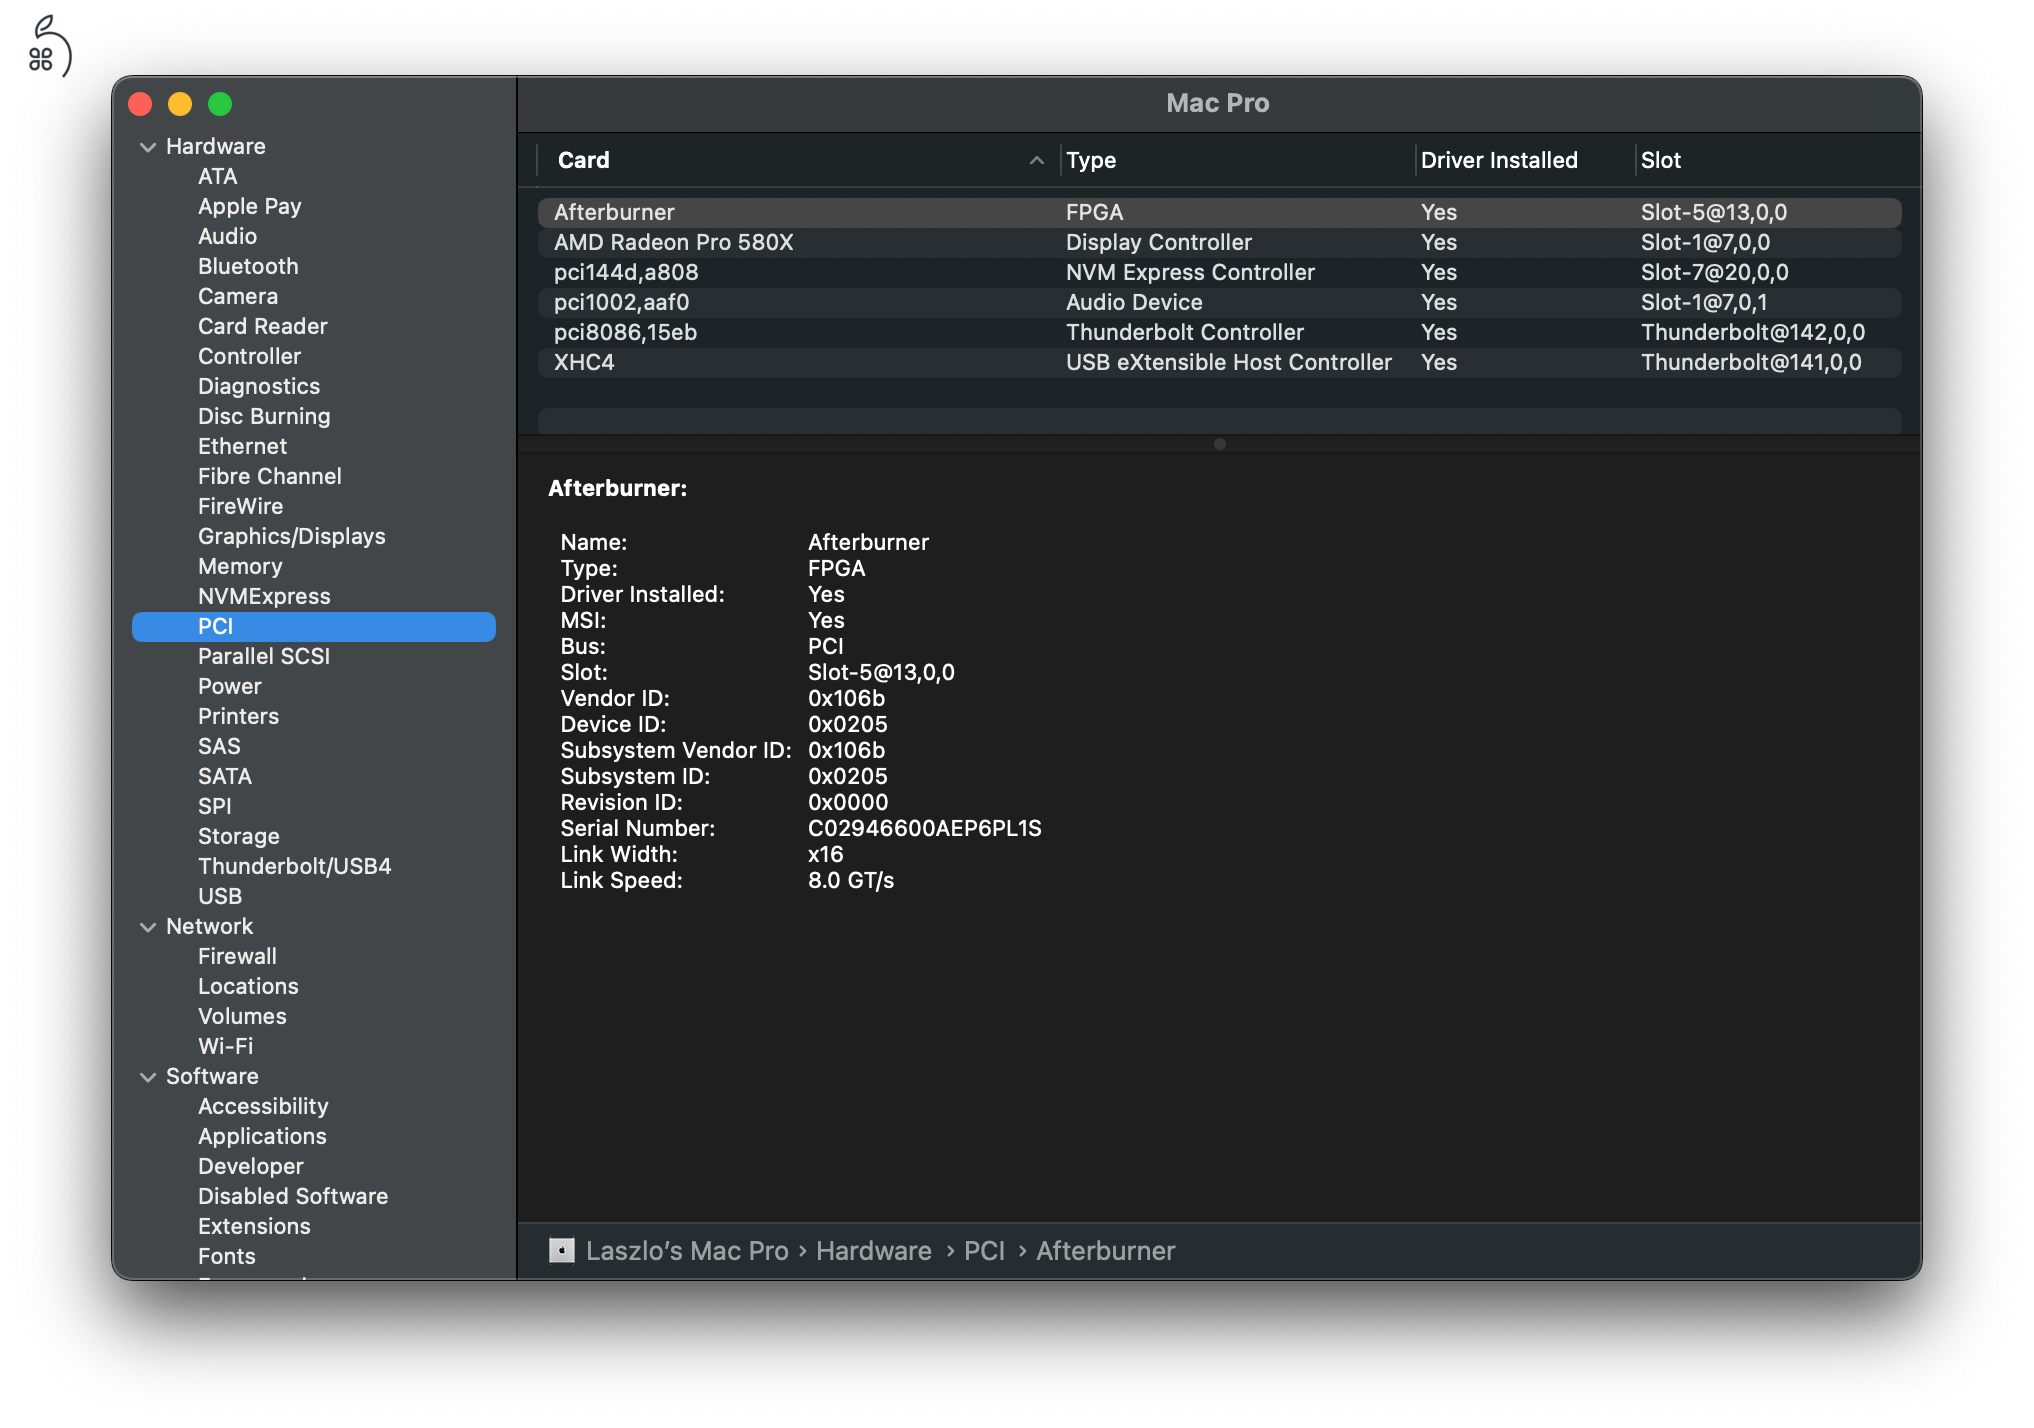Sort by the Type column header
2034x1428 pixels.
(1091, 160)
